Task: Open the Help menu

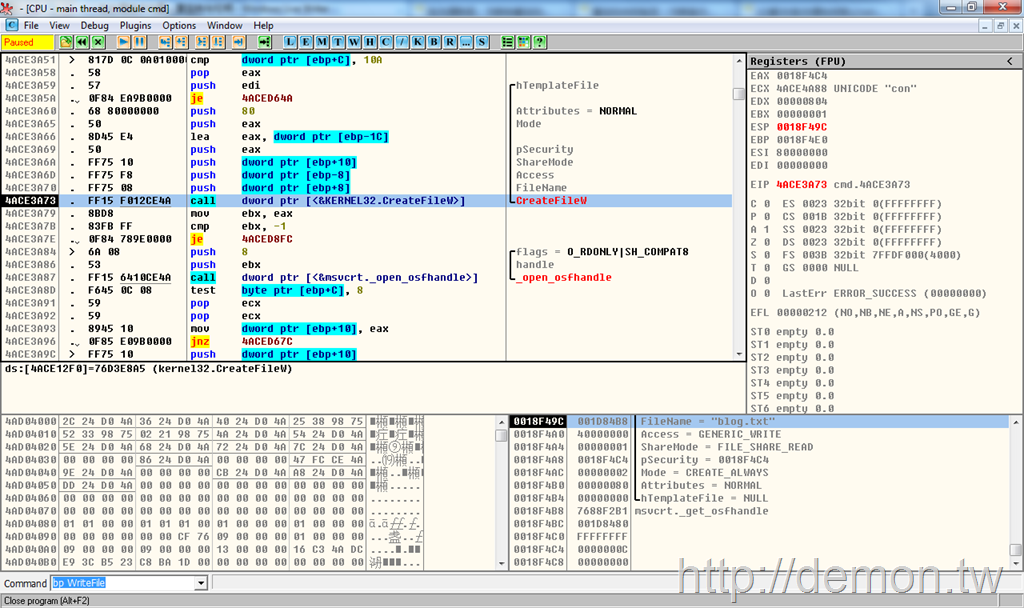Action: click(264, 25)
